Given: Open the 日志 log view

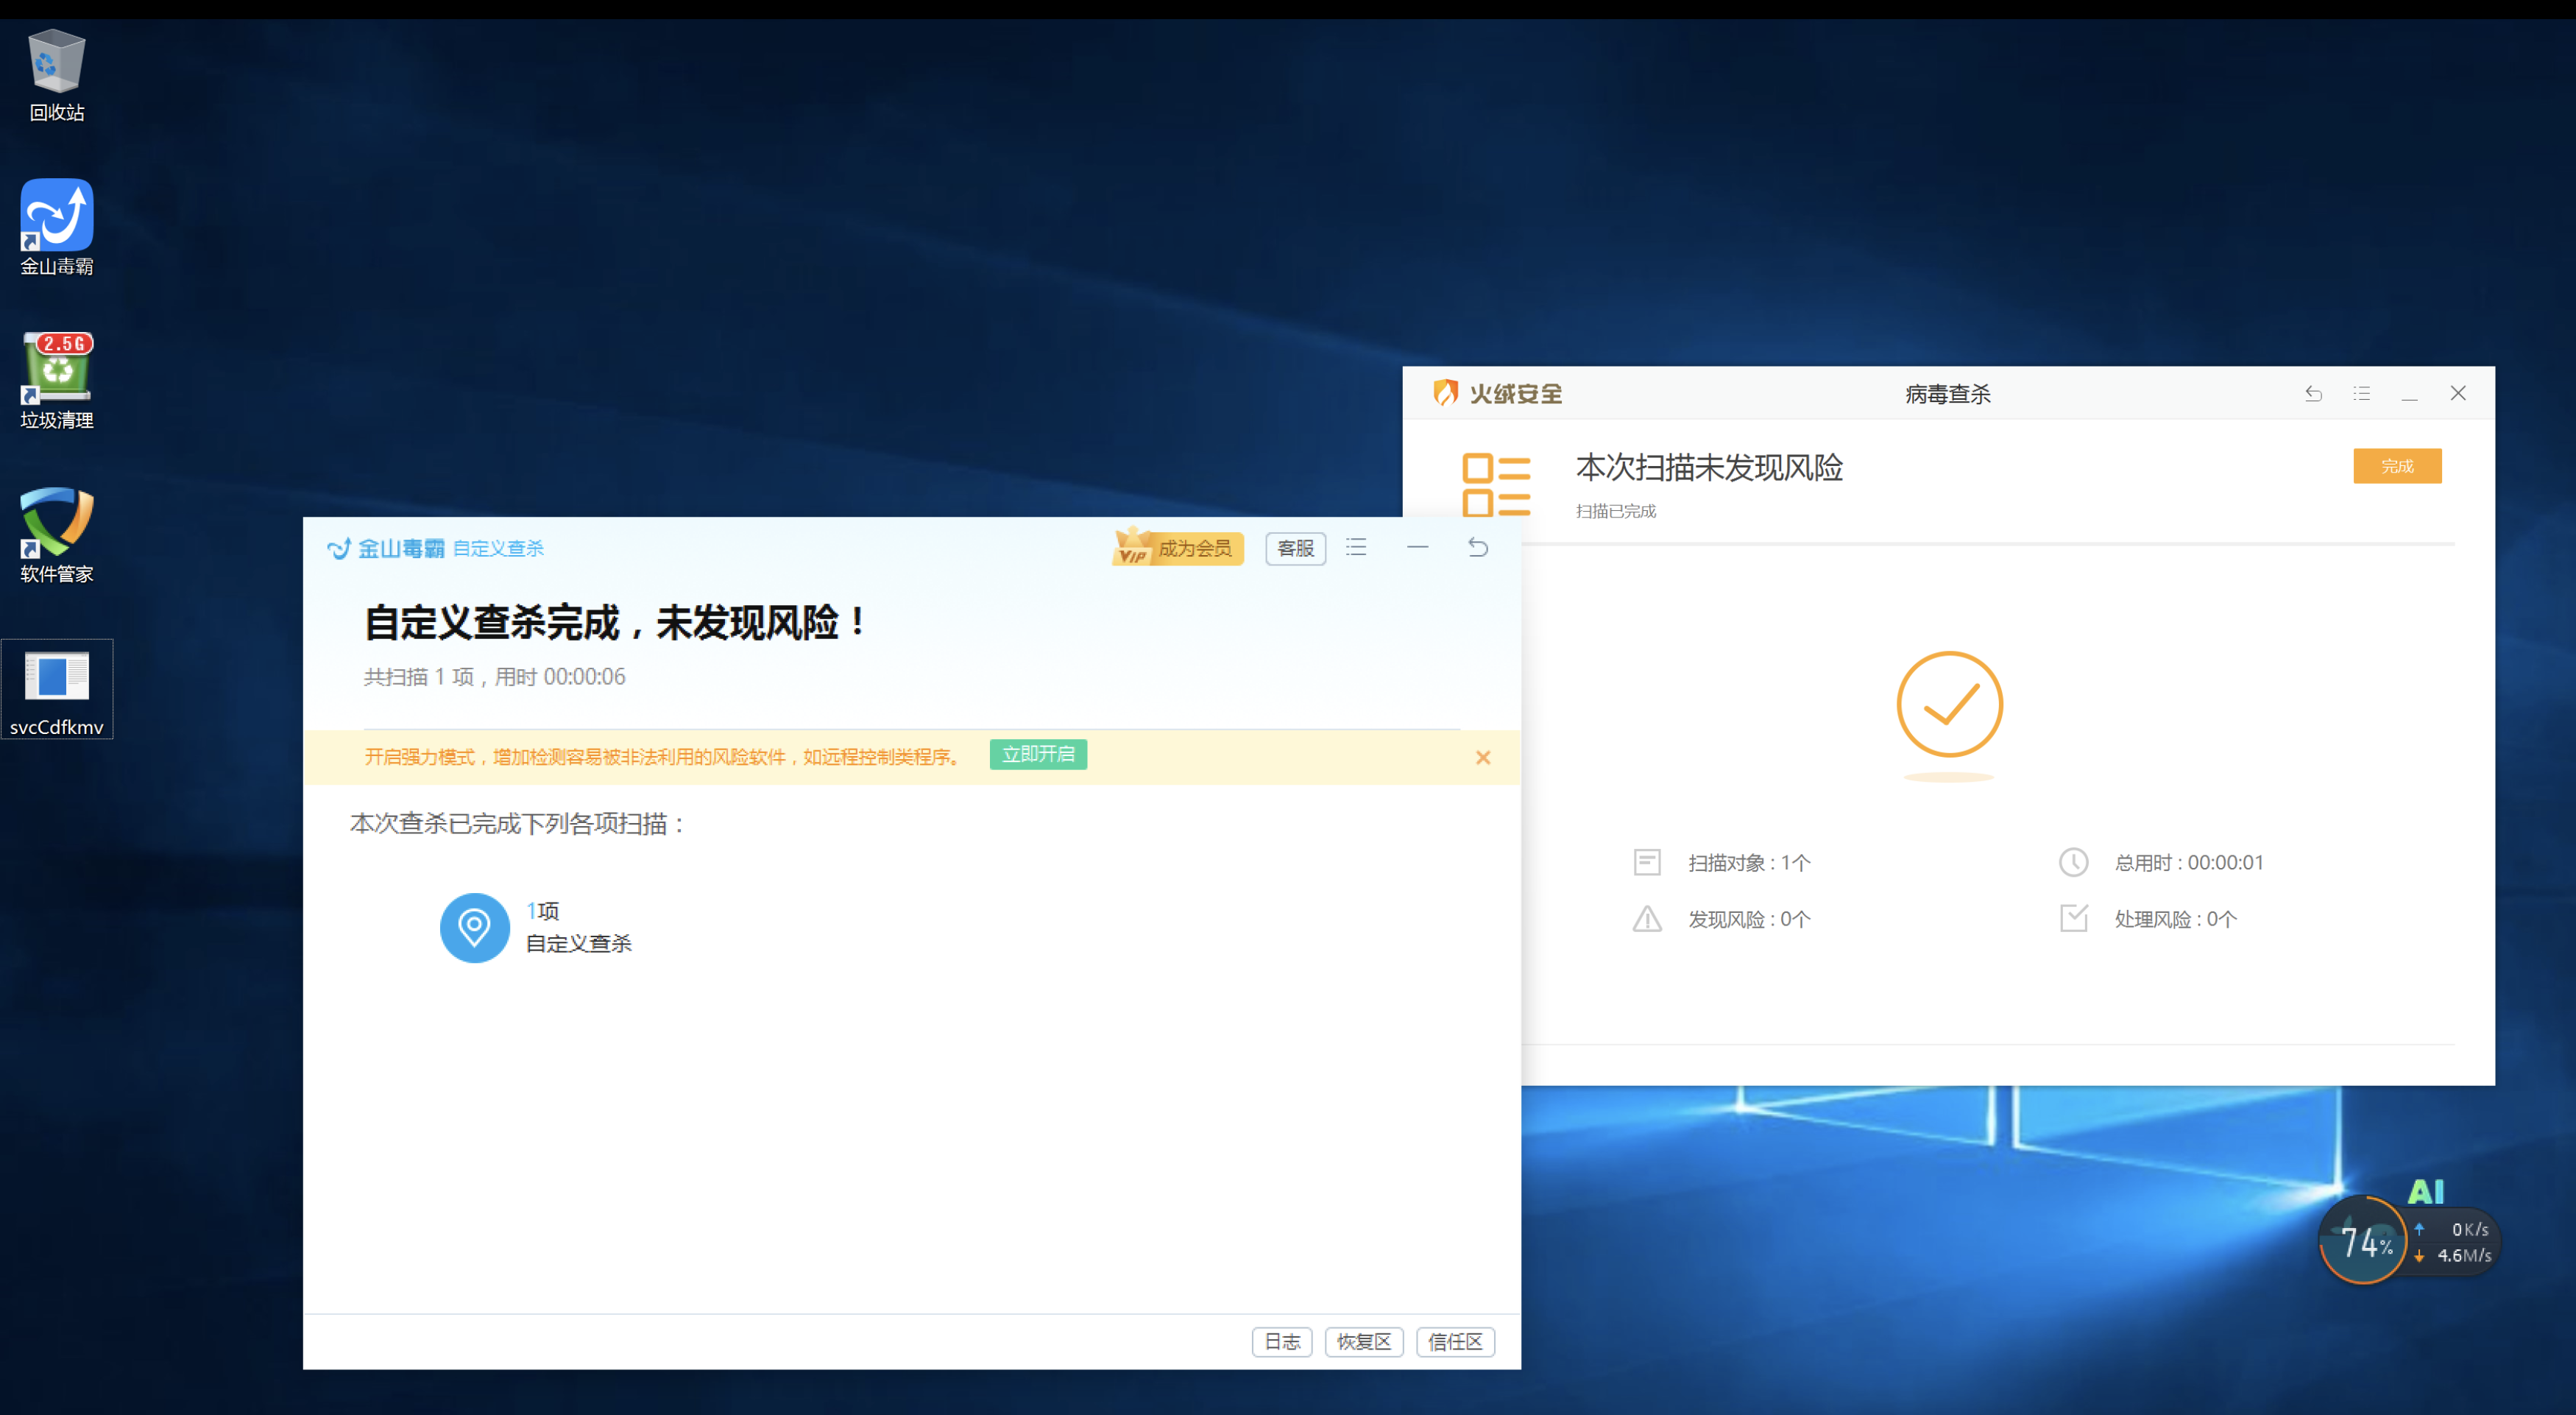Looking at the screenshot, I should click(1282, 1341).
